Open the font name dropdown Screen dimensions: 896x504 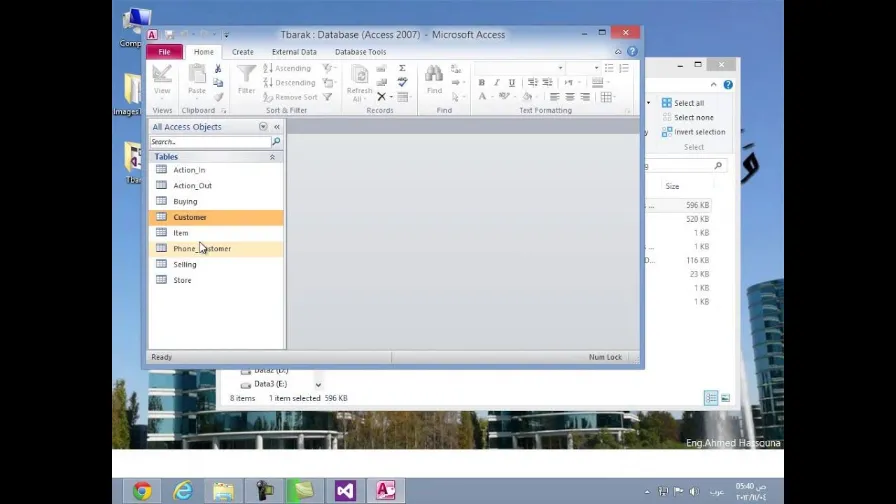(x=560, y=68)
